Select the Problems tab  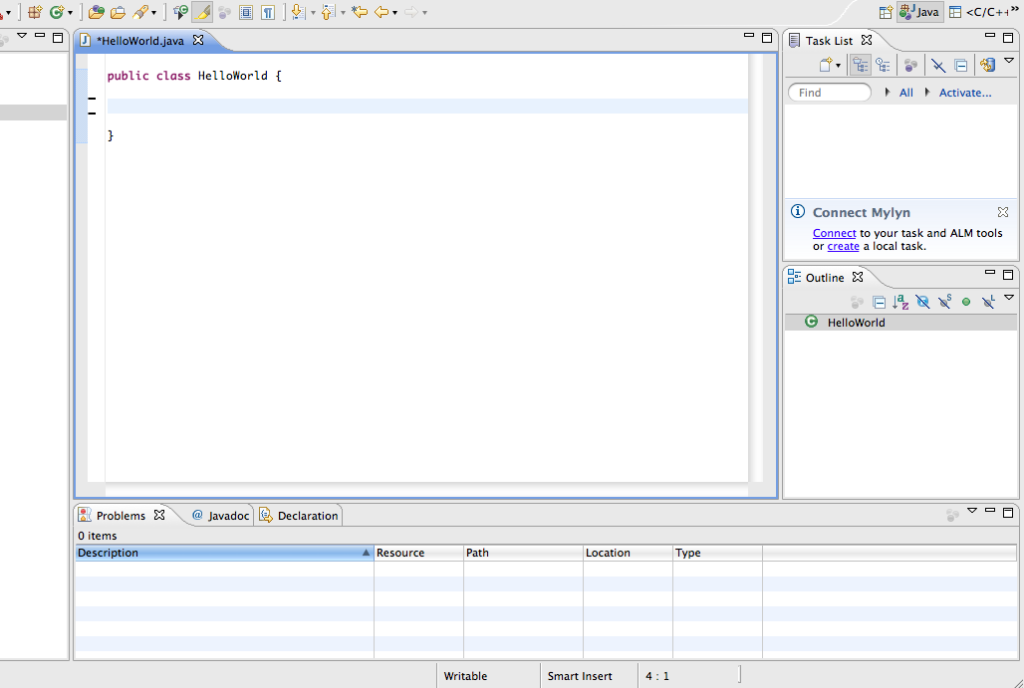tap(121, 516)
